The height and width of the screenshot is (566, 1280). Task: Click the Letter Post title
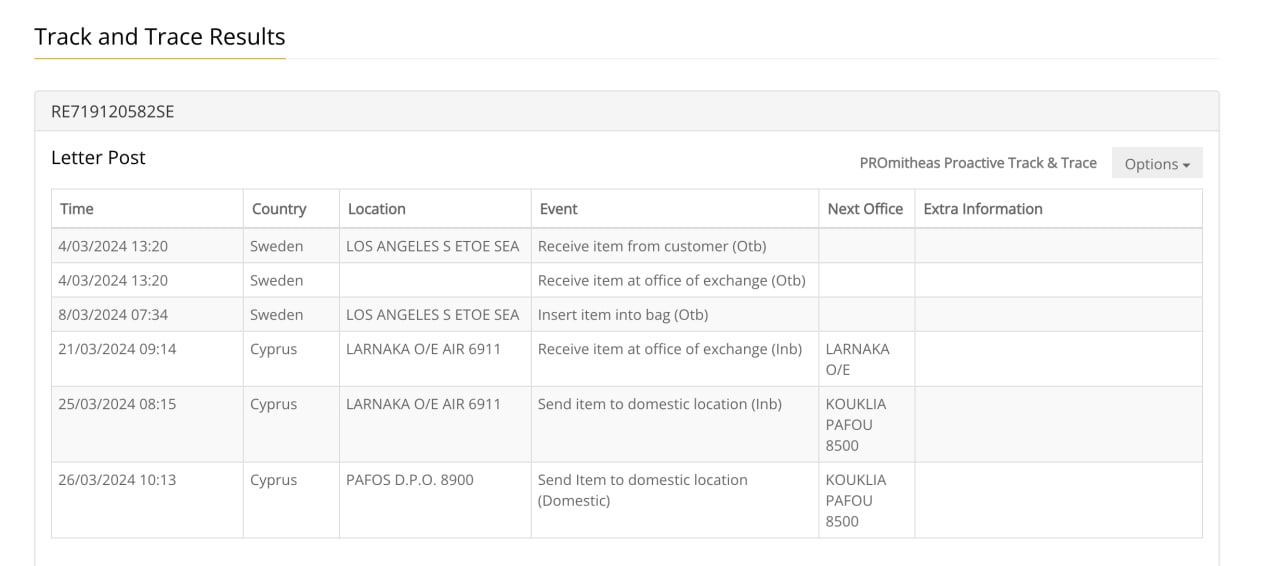(98, 157)
